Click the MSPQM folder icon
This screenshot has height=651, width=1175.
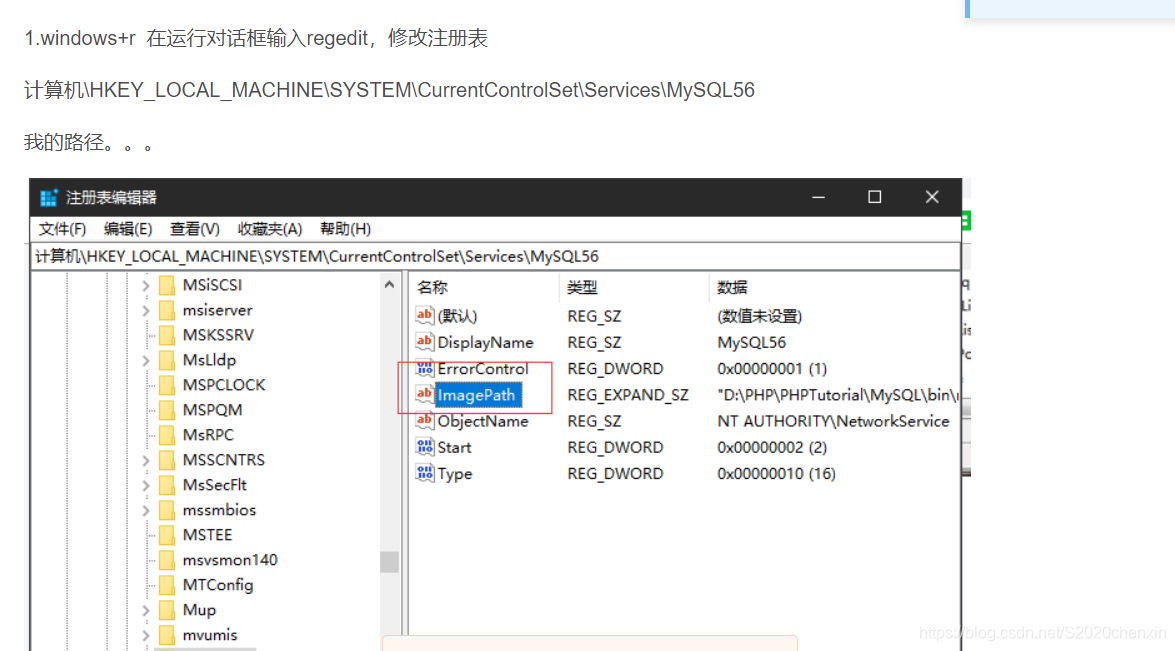click(167, 410)
